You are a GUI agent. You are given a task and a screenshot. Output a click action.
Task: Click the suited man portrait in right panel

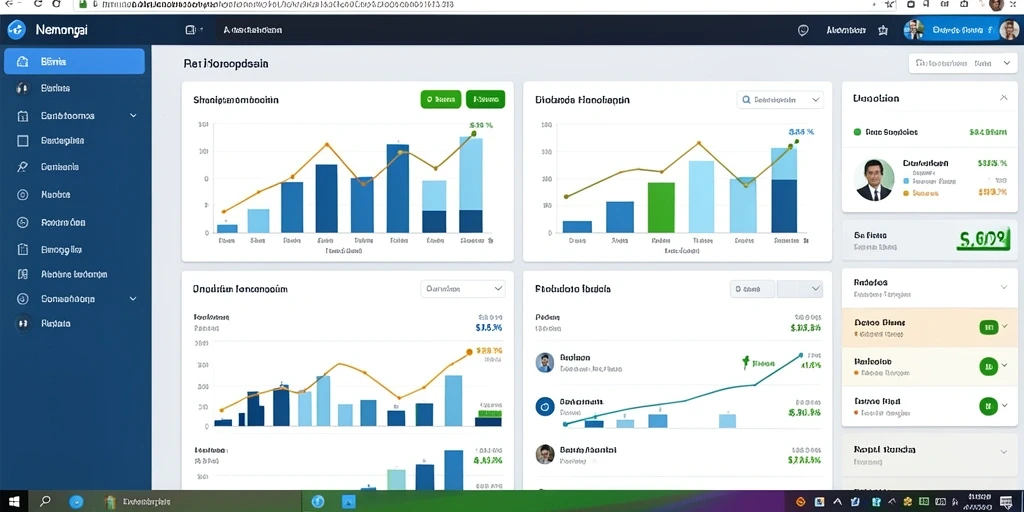[x=874, y=180]
